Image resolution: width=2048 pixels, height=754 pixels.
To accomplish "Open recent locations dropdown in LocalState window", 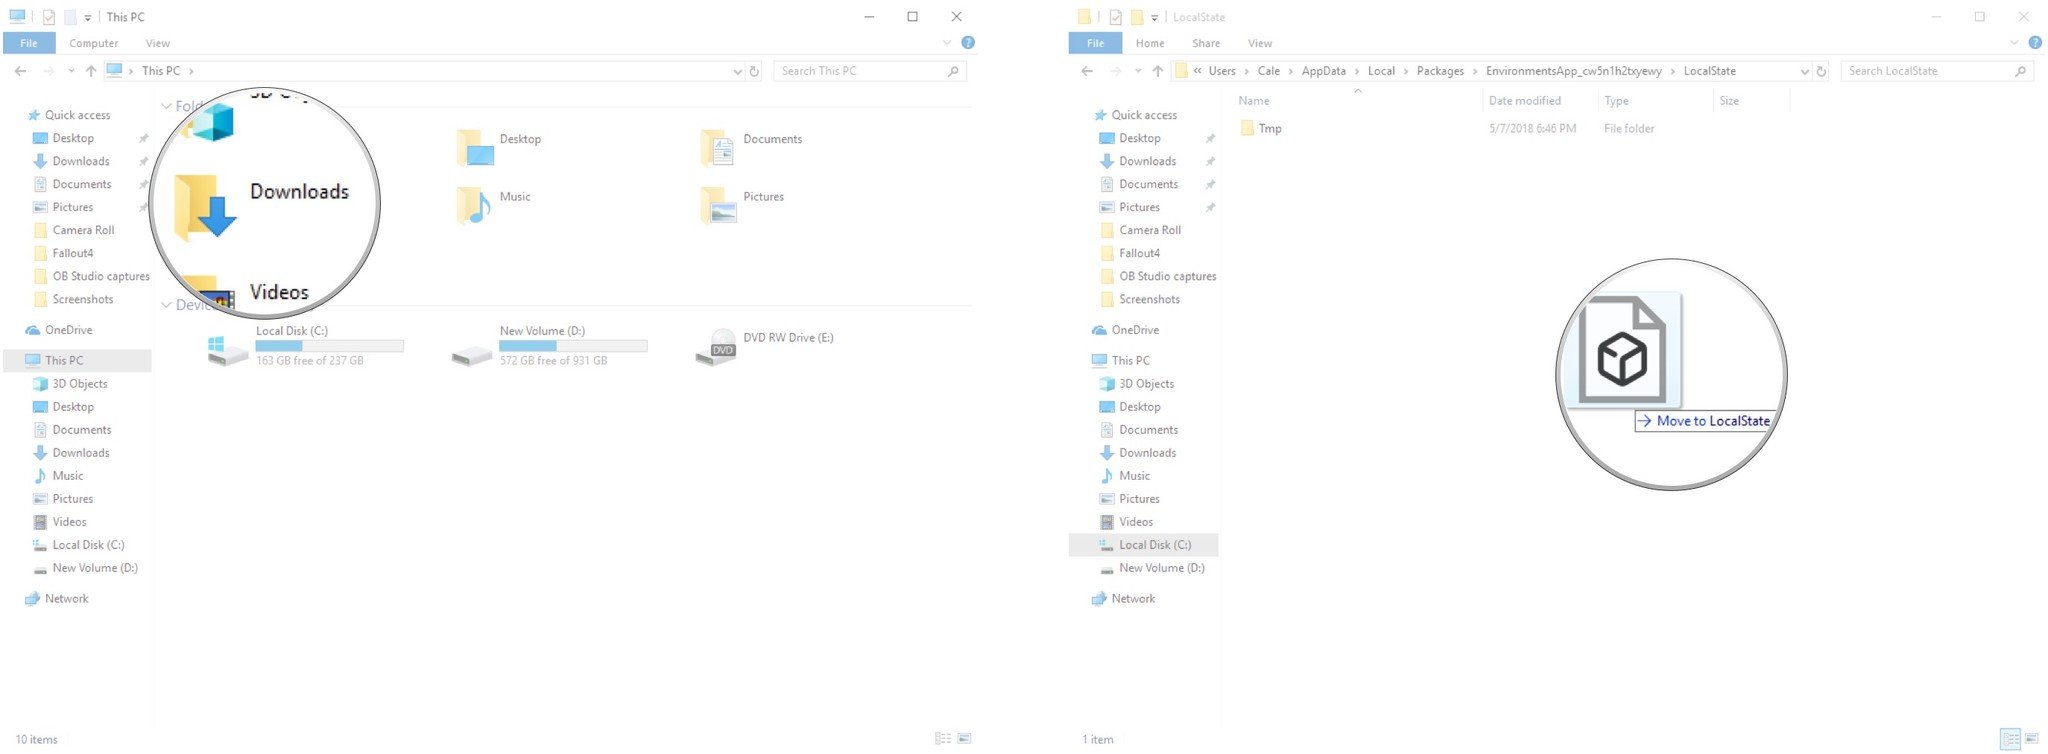I will pyautogui.click(x=1138, y=71).
